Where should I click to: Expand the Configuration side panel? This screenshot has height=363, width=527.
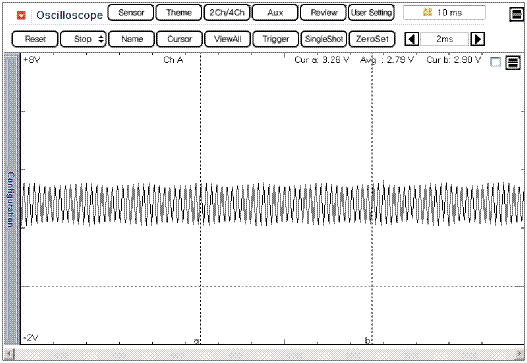[12, 199]
